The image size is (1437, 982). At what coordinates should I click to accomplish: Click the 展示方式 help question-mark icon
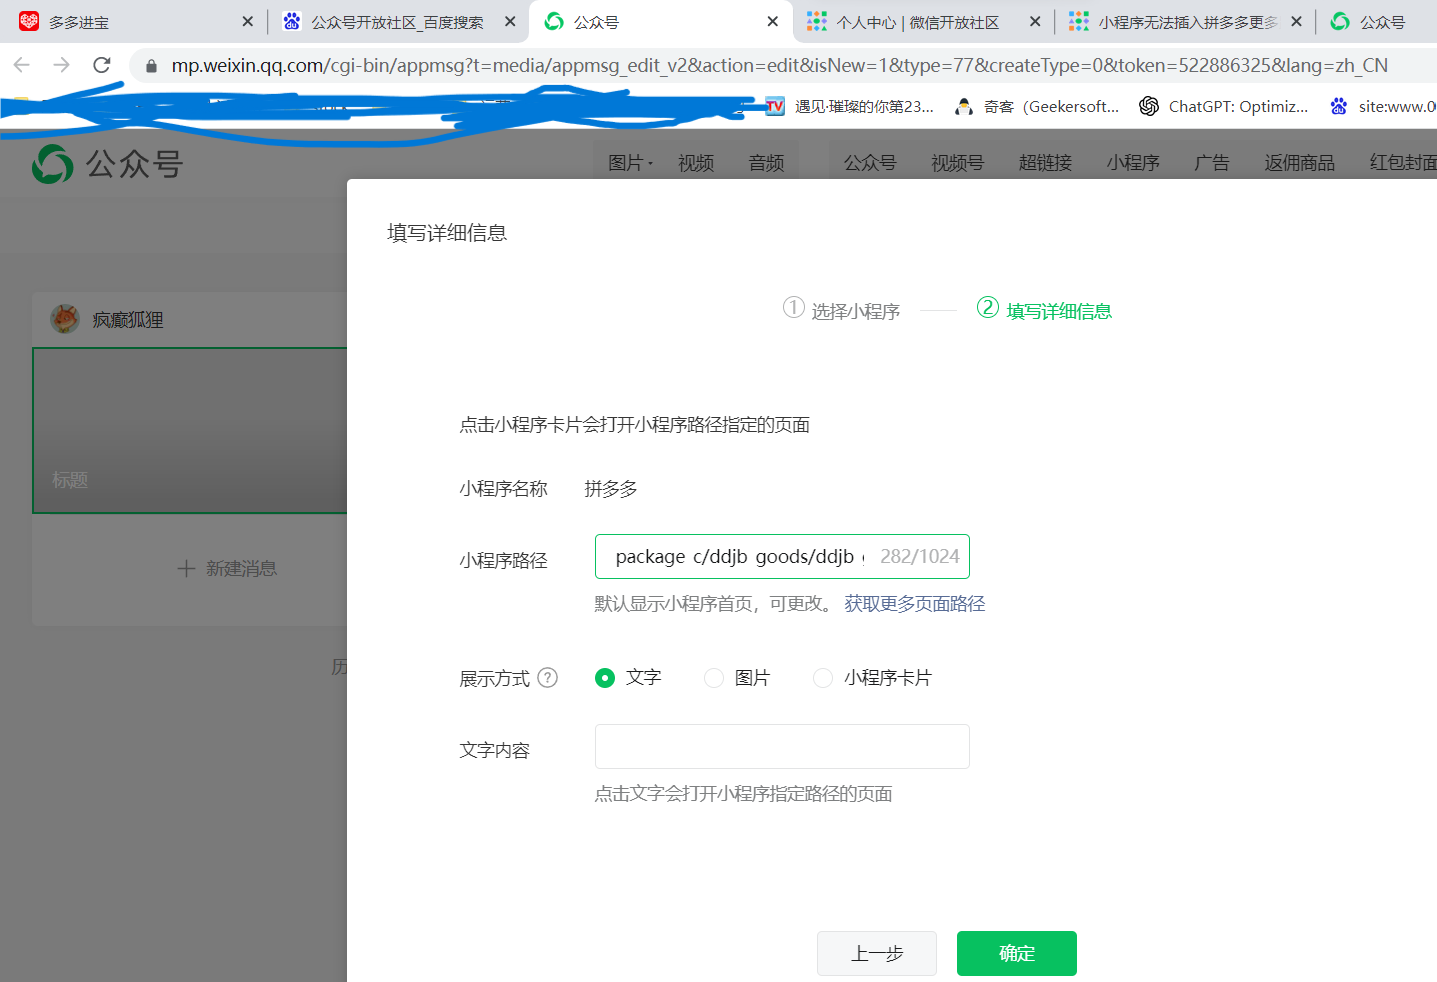coord(547,678)
